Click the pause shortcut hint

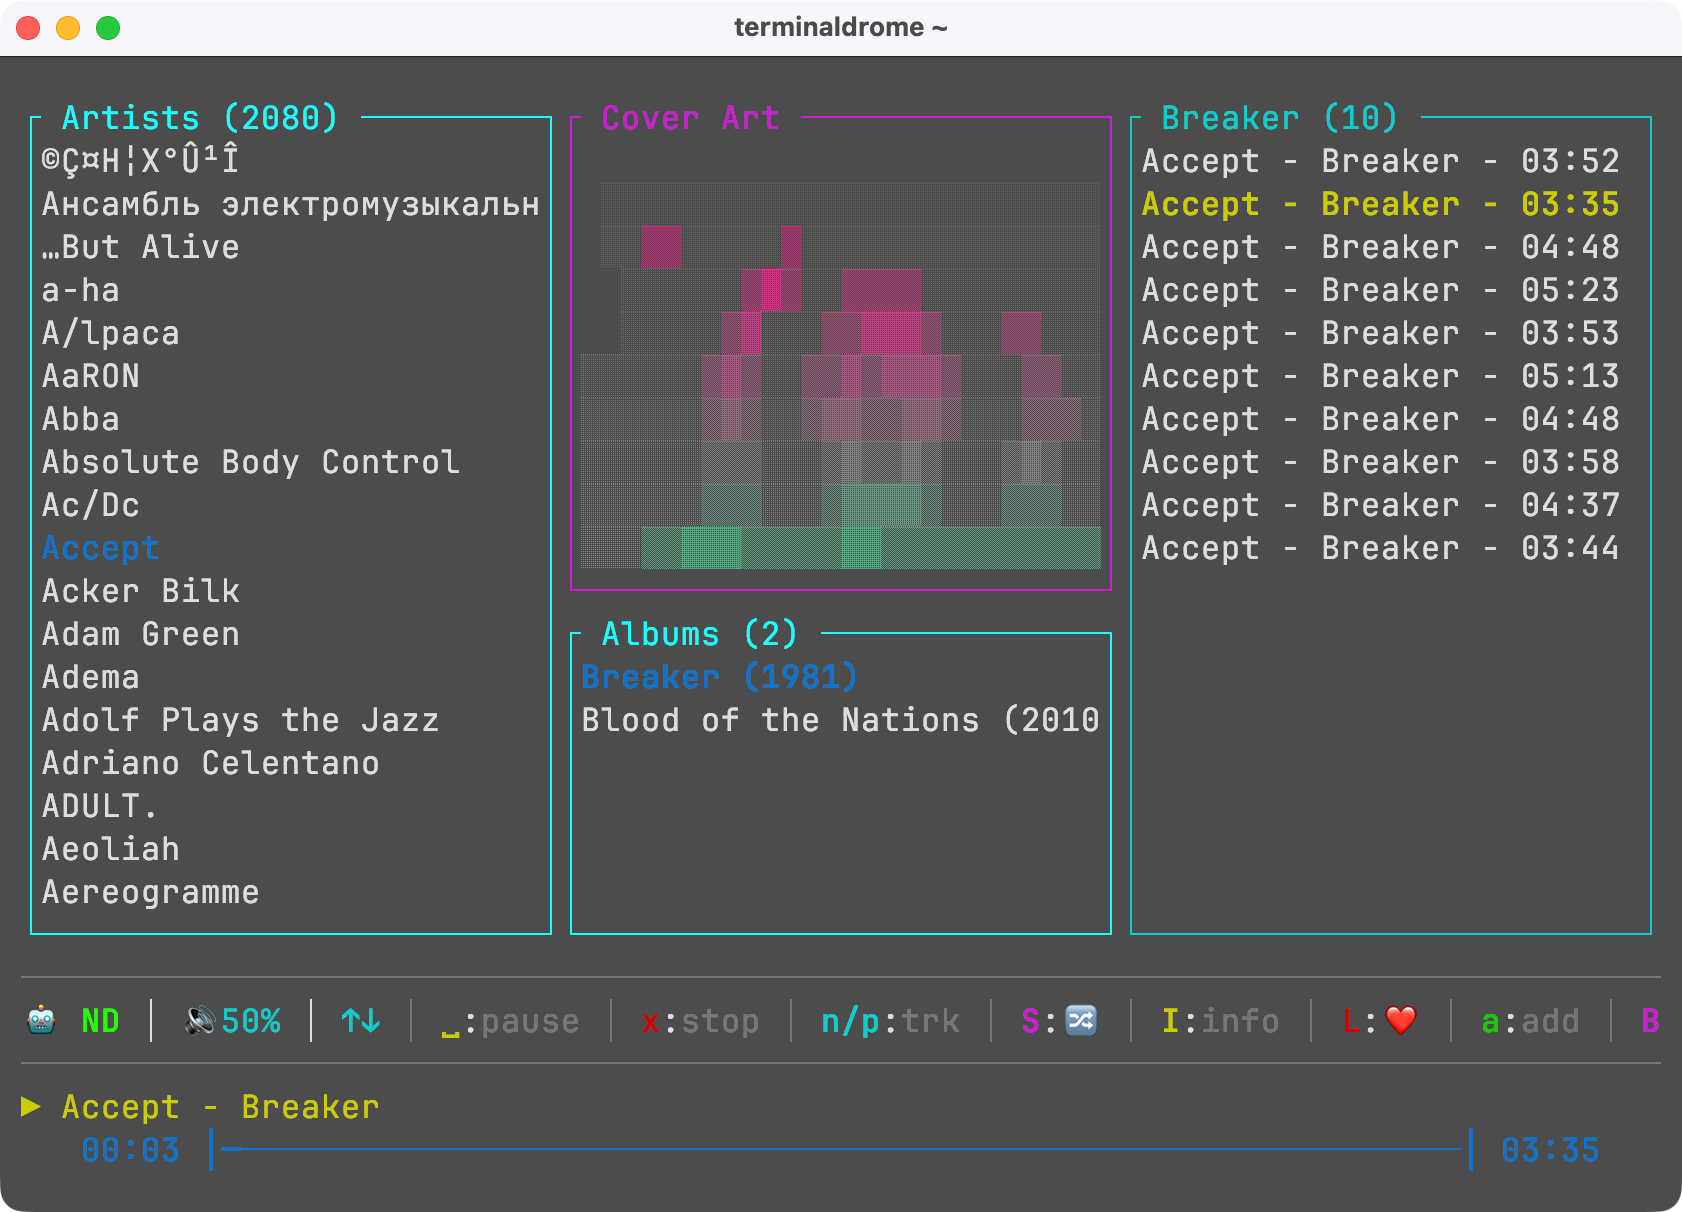510,1021
